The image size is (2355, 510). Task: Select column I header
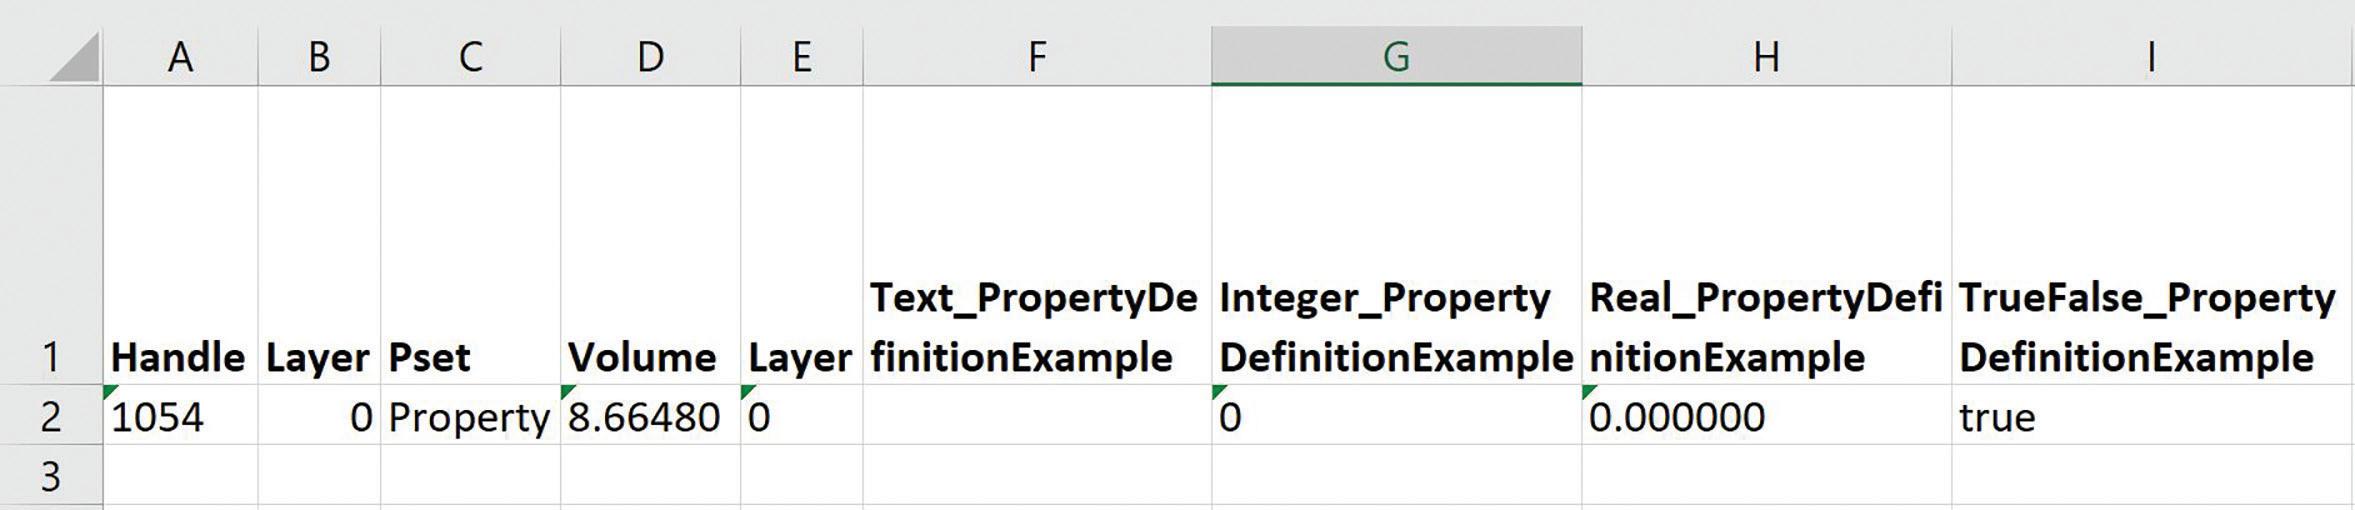(x=2150, y=58)
